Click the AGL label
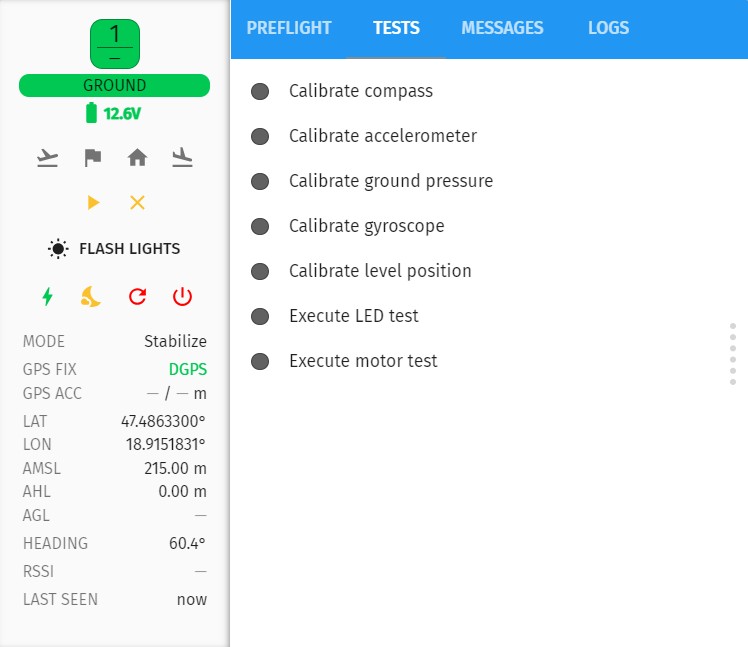Screen dimensions: 748x647 click(36, 515)
